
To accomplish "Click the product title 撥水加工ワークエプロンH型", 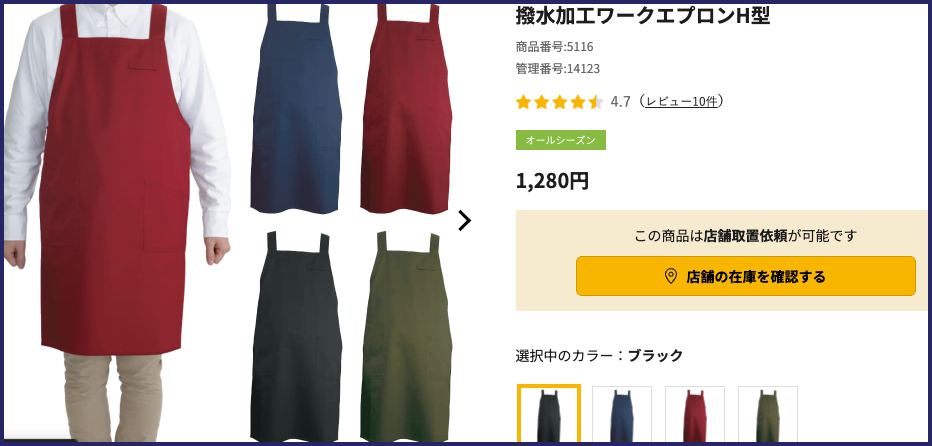I will (643, 15).
